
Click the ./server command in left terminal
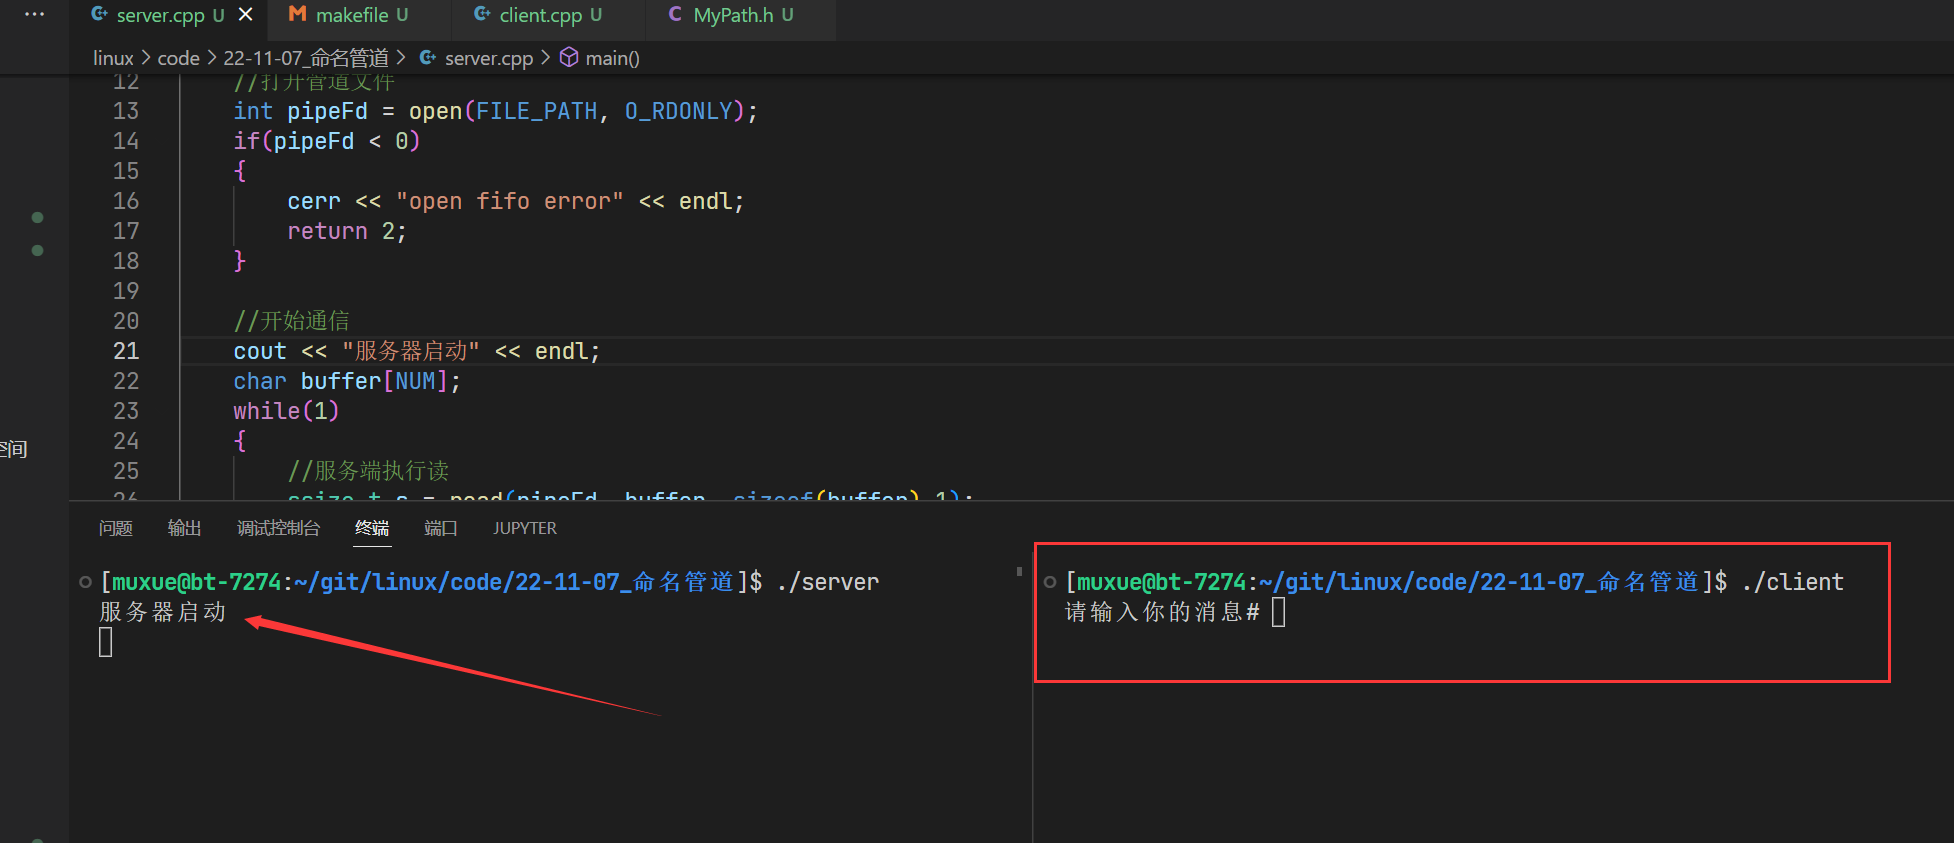(828, 582)
